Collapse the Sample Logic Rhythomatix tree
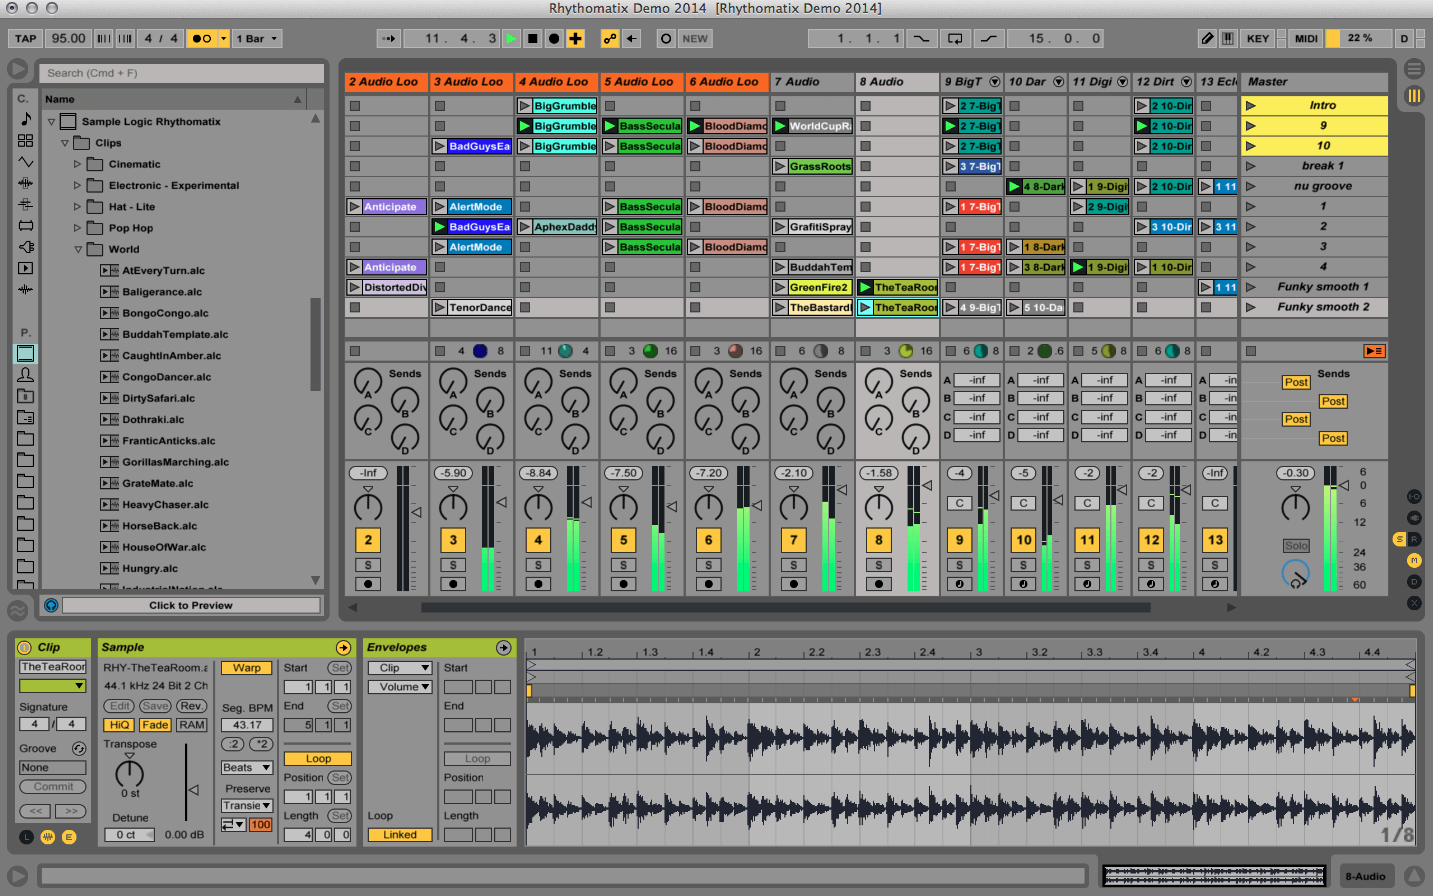This screenshot has height=896, width=1433. (52, 122)
